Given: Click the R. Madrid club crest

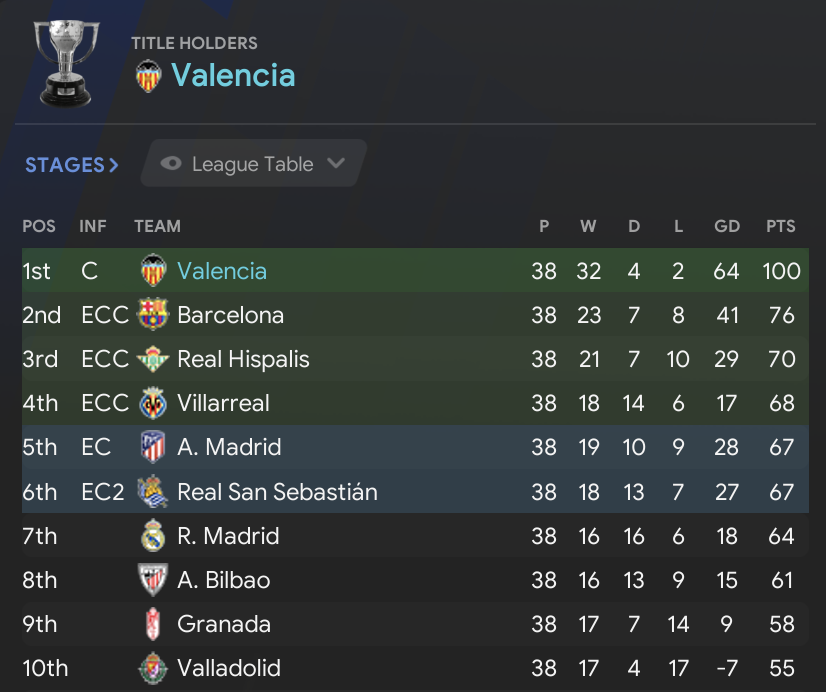Looking at the screenshot, I should (x=151, y=536).
